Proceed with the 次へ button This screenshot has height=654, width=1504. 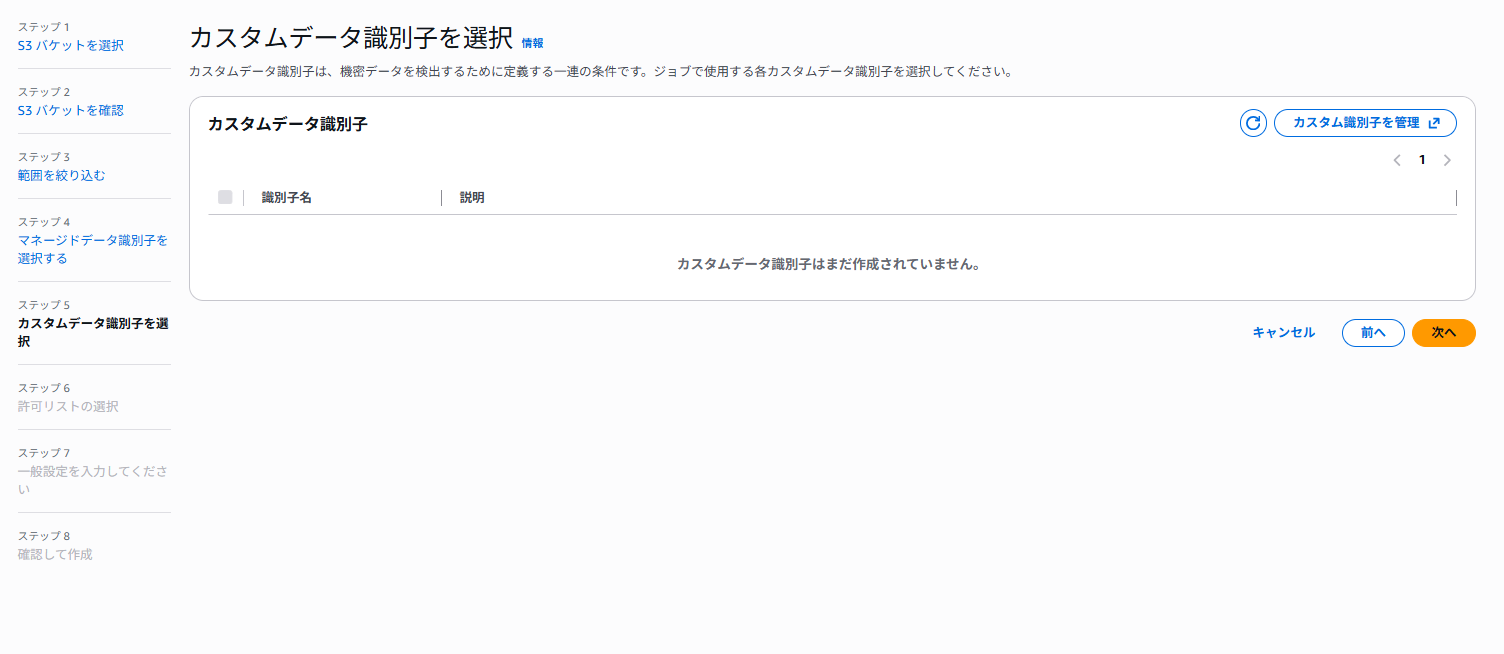pyautogui.click(x=1444, y=333)
